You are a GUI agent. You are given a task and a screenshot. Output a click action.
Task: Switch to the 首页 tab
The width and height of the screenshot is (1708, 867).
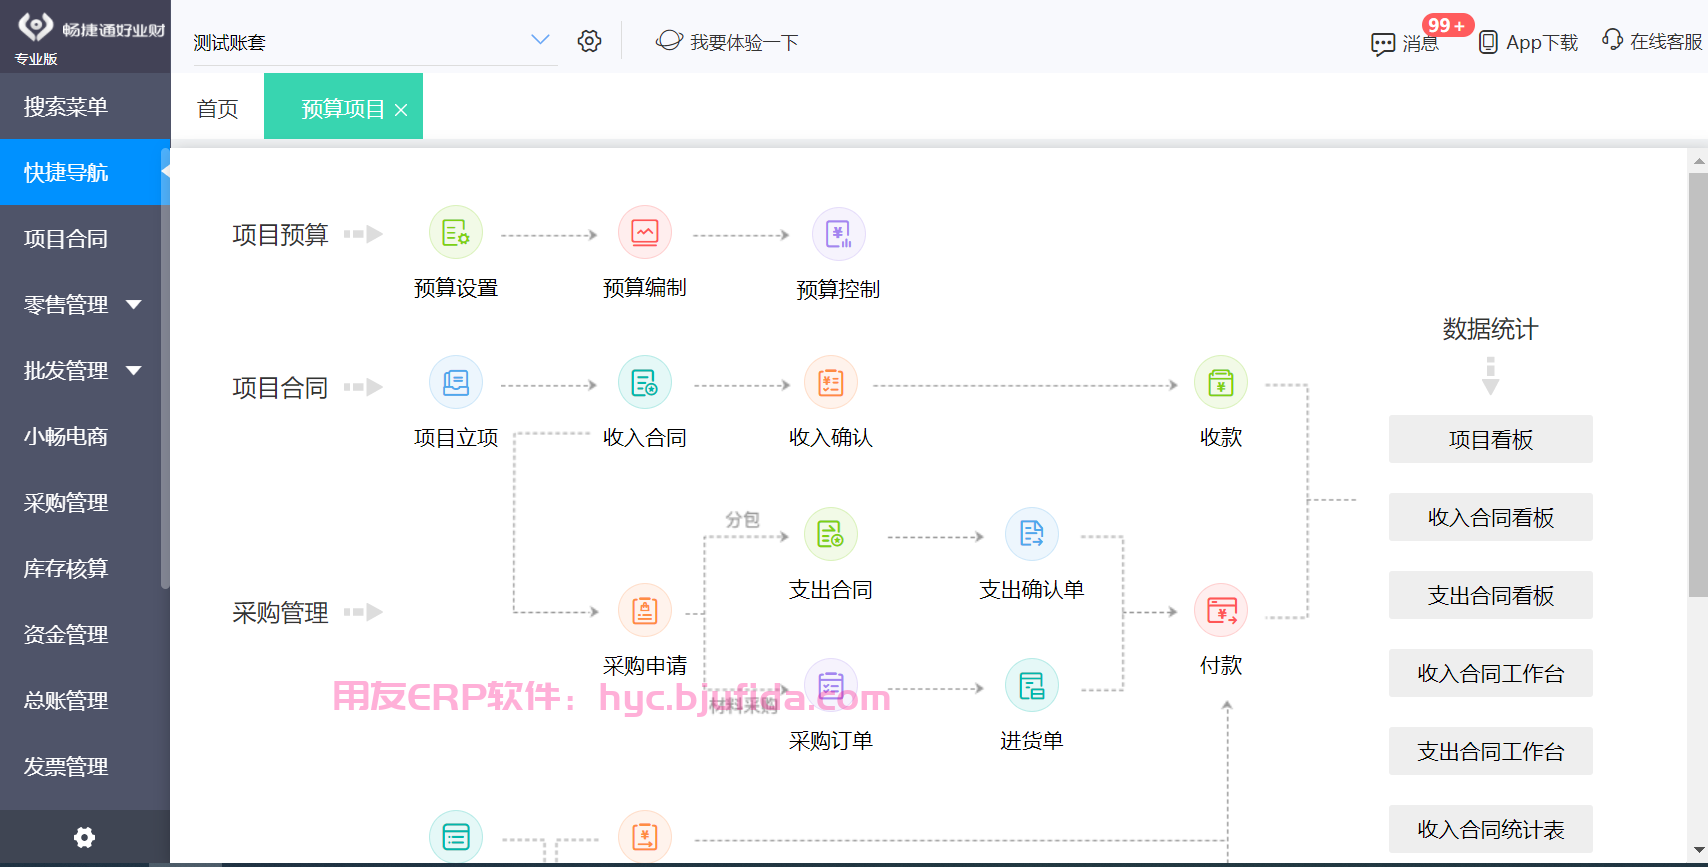point(217,108)
